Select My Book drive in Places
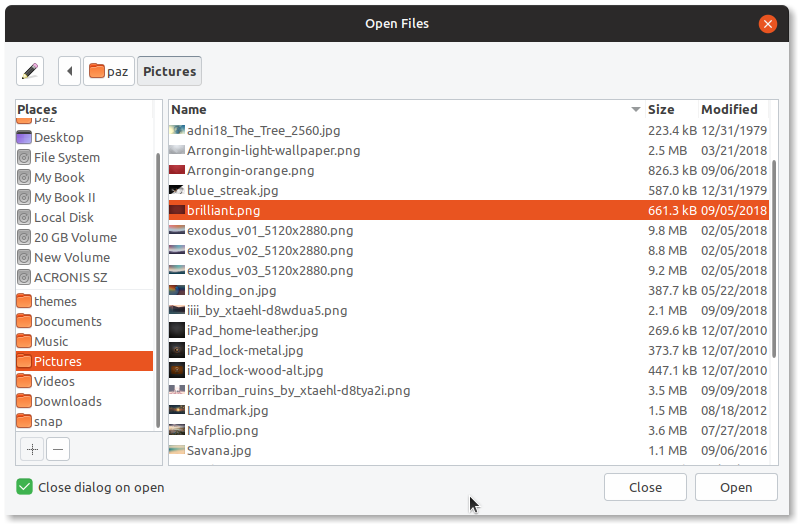This screenshot has height=524, width=798. pyautogui.click(x=84, y=177)
